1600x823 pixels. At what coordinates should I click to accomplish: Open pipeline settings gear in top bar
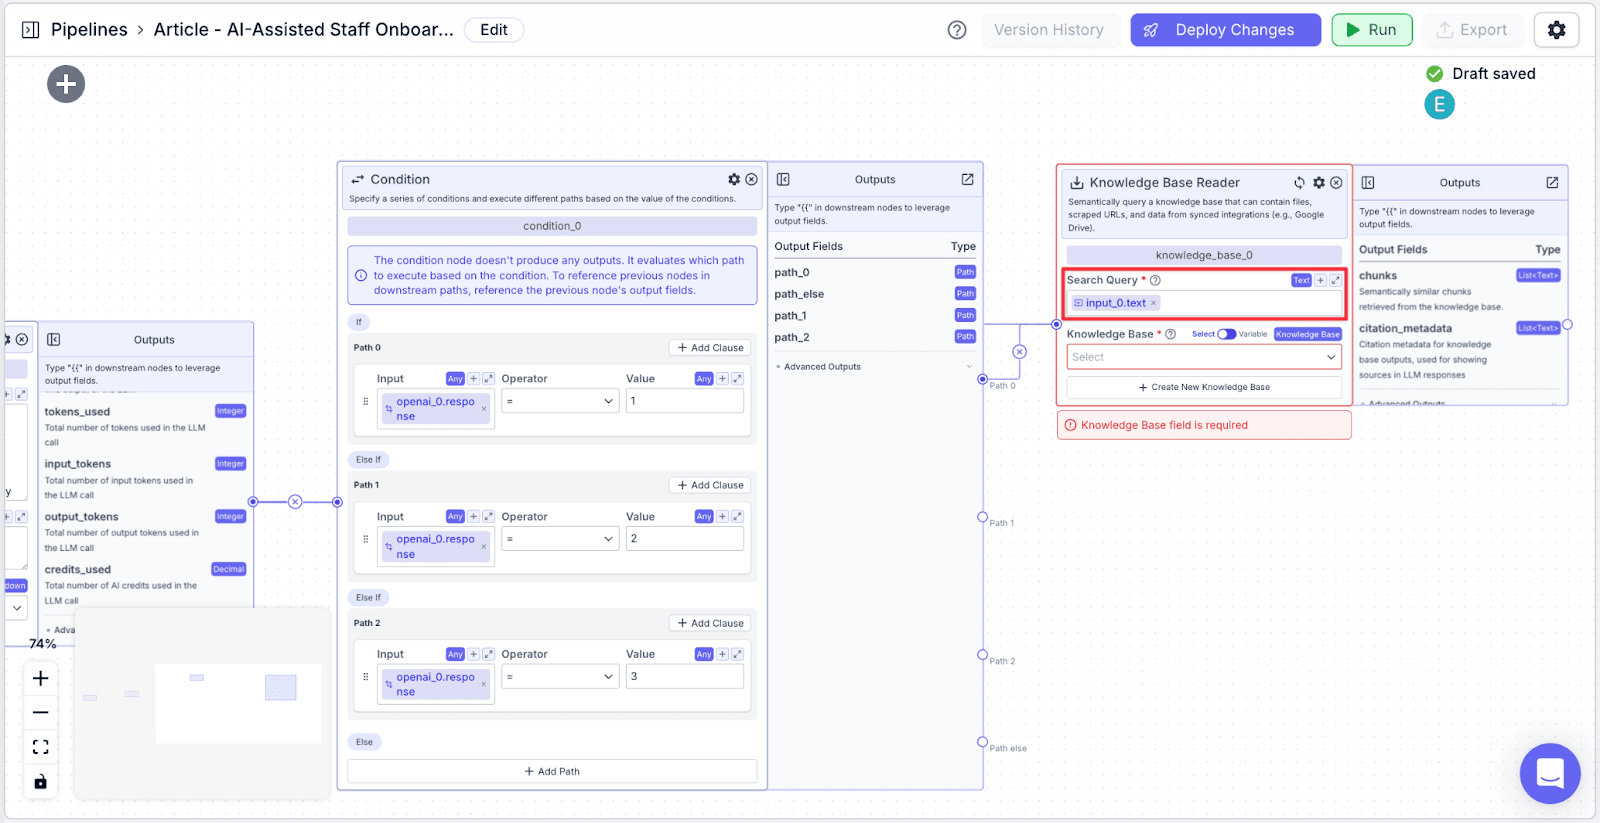click(1556, 30)
